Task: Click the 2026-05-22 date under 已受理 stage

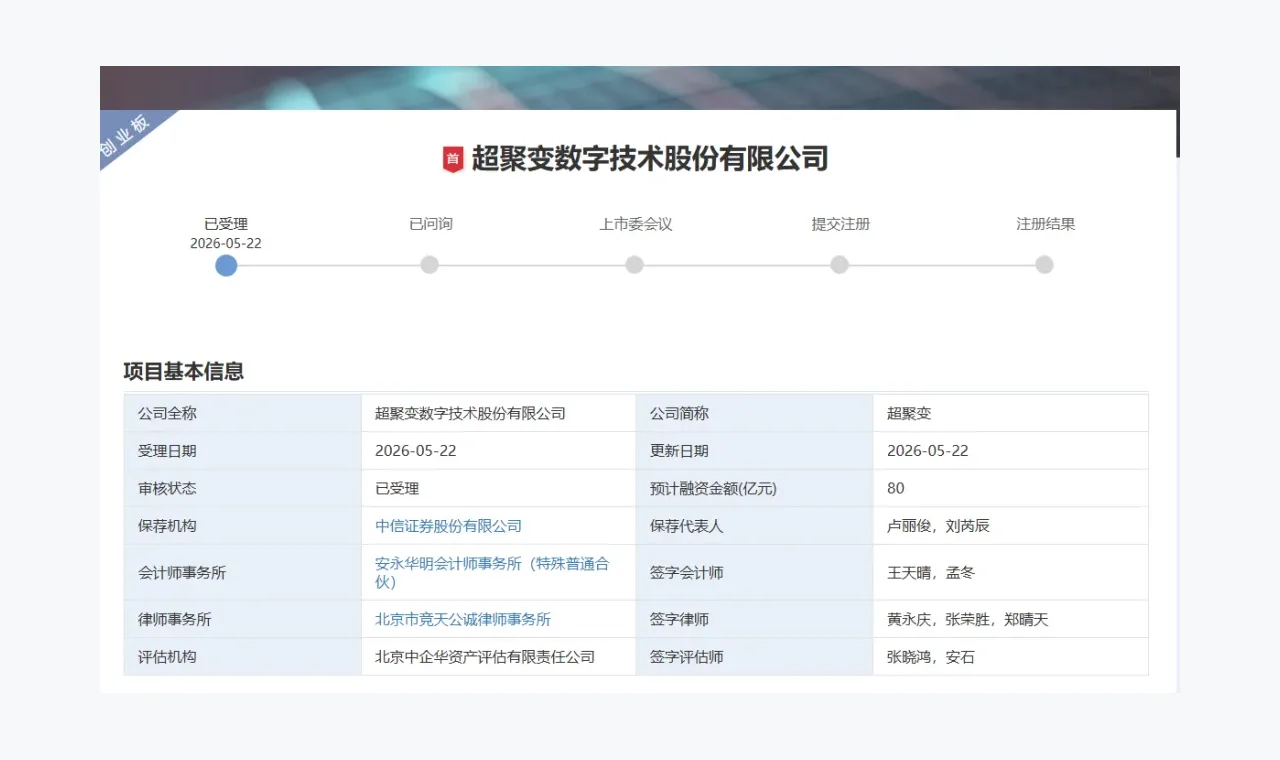Action: [x=226, y=243]
